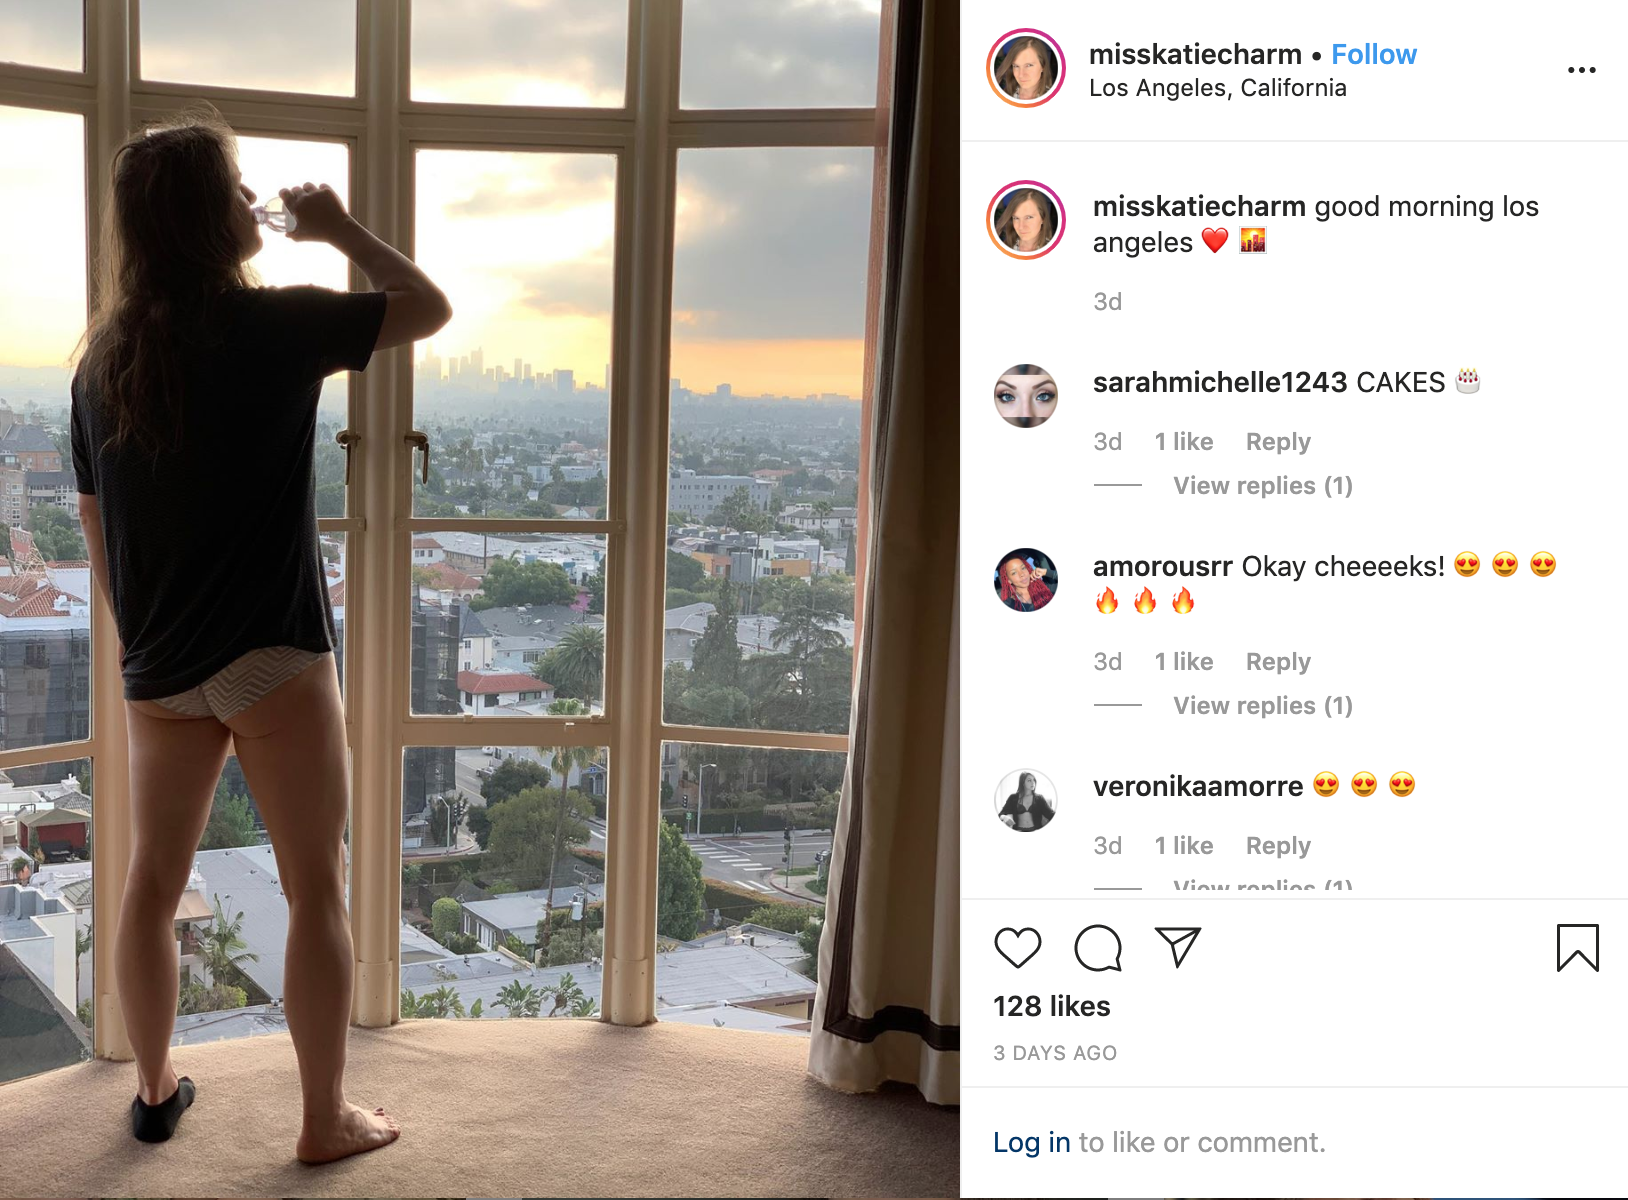This screenshot has width=1628, height=1200.
Task: Open the misskatiecharm username in the caption
Action: coord(1199,206)
